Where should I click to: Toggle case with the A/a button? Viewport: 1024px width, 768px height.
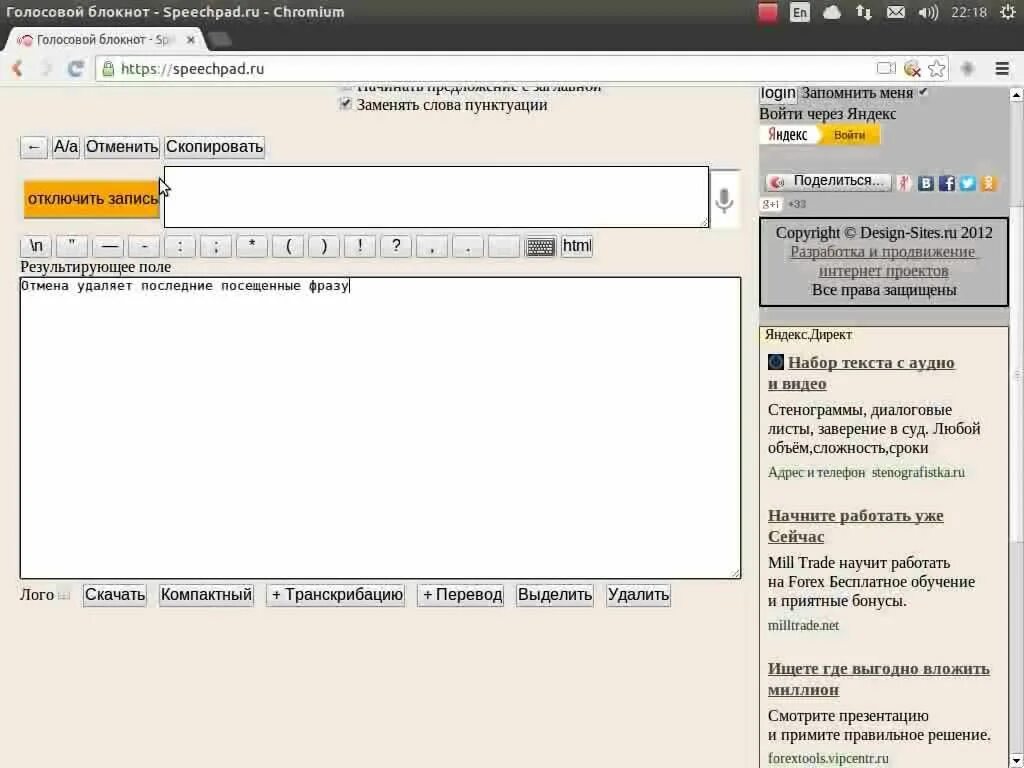(x=66, y=147)
